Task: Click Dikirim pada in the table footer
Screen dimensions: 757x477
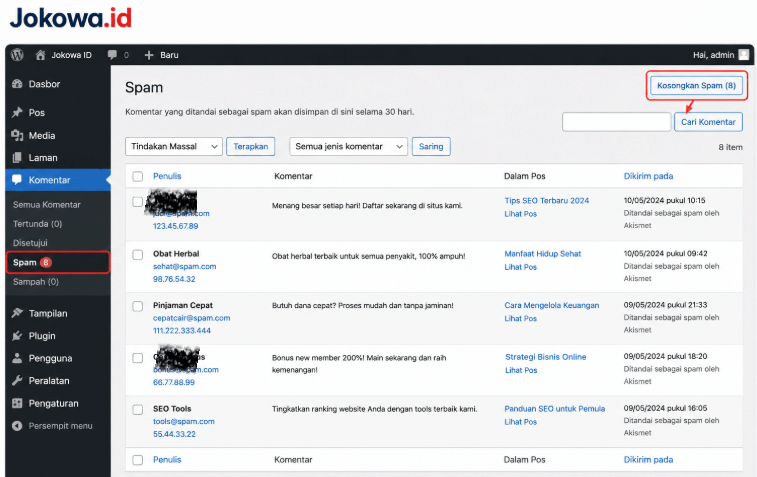Action: (648, 460)
